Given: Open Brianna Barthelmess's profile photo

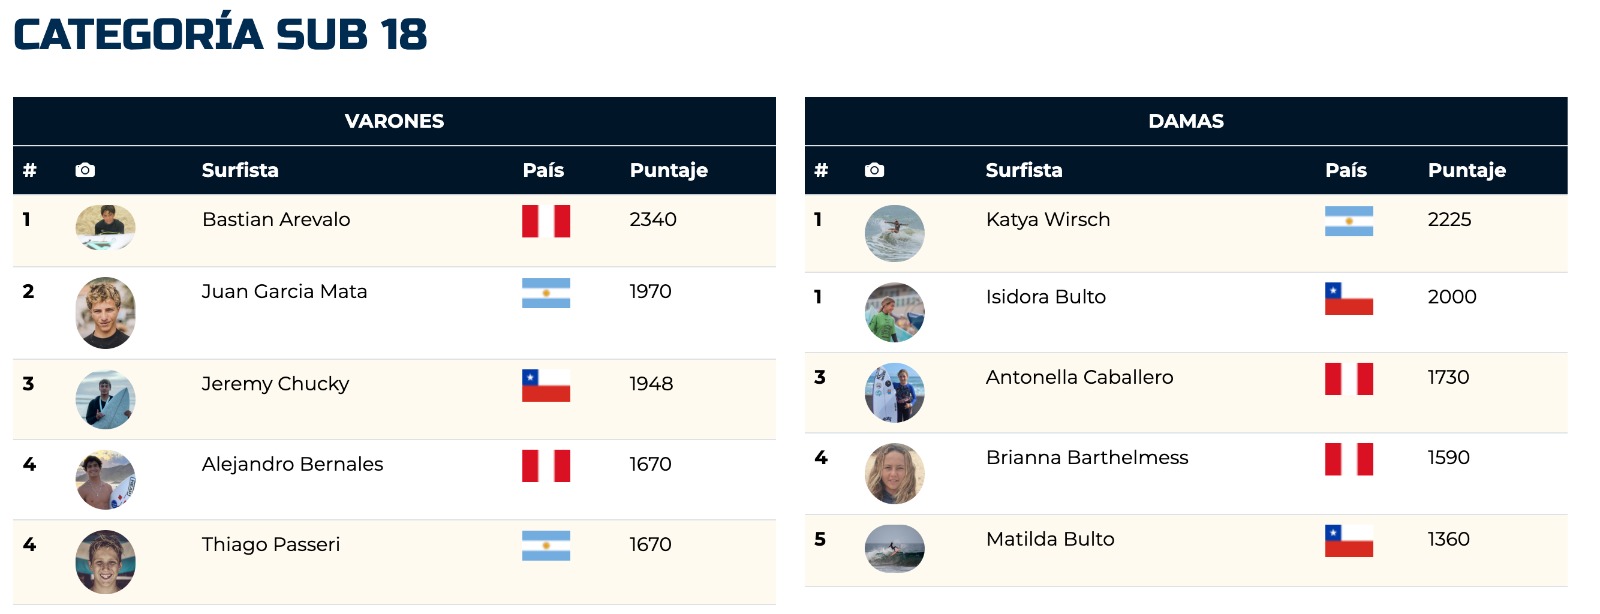Looking at the screenshot, I should click(x=894, y=473).
